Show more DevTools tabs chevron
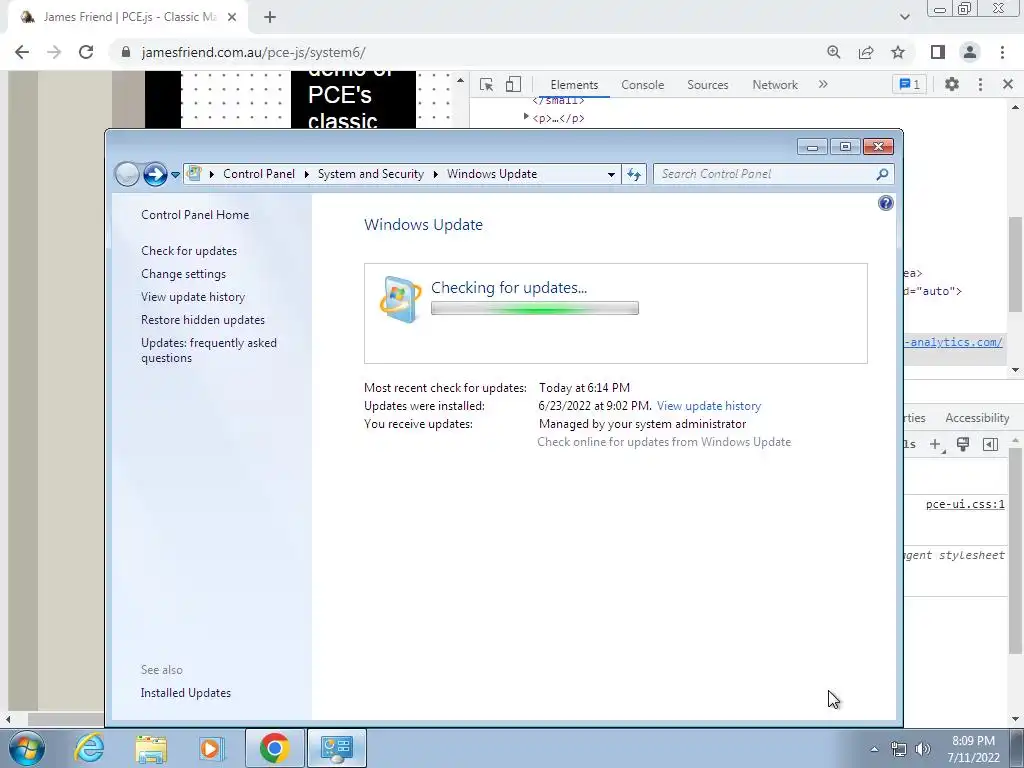Viewport: 1024px width, 768px height. click(823, 84)
